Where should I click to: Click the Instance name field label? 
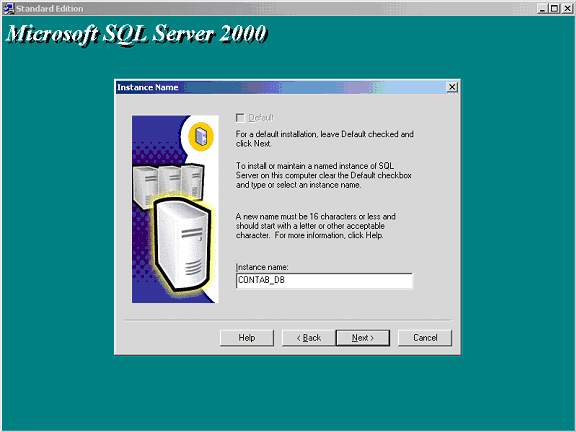pos(262,267)
